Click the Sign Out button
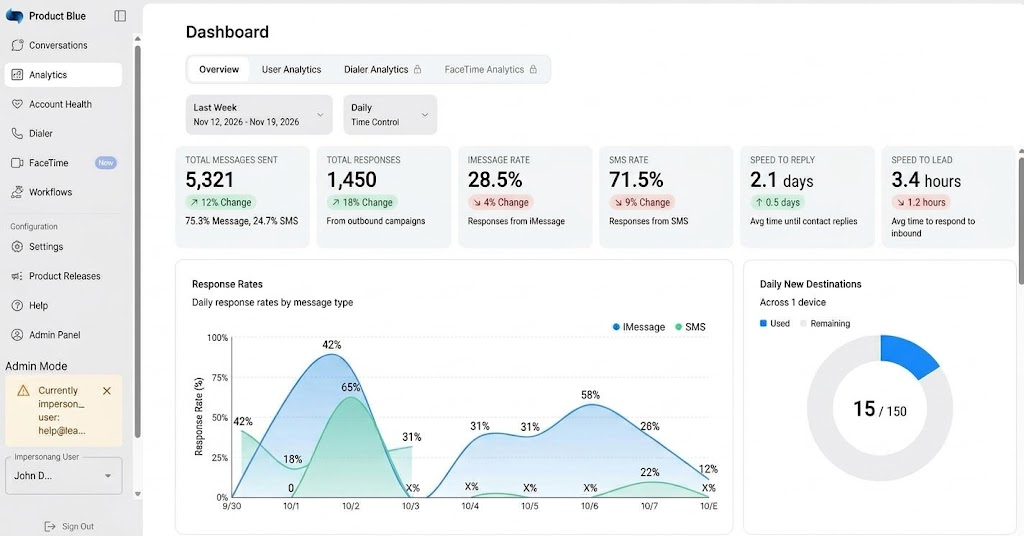Viewport: 1024px width, 536px height. click(69, 526)
